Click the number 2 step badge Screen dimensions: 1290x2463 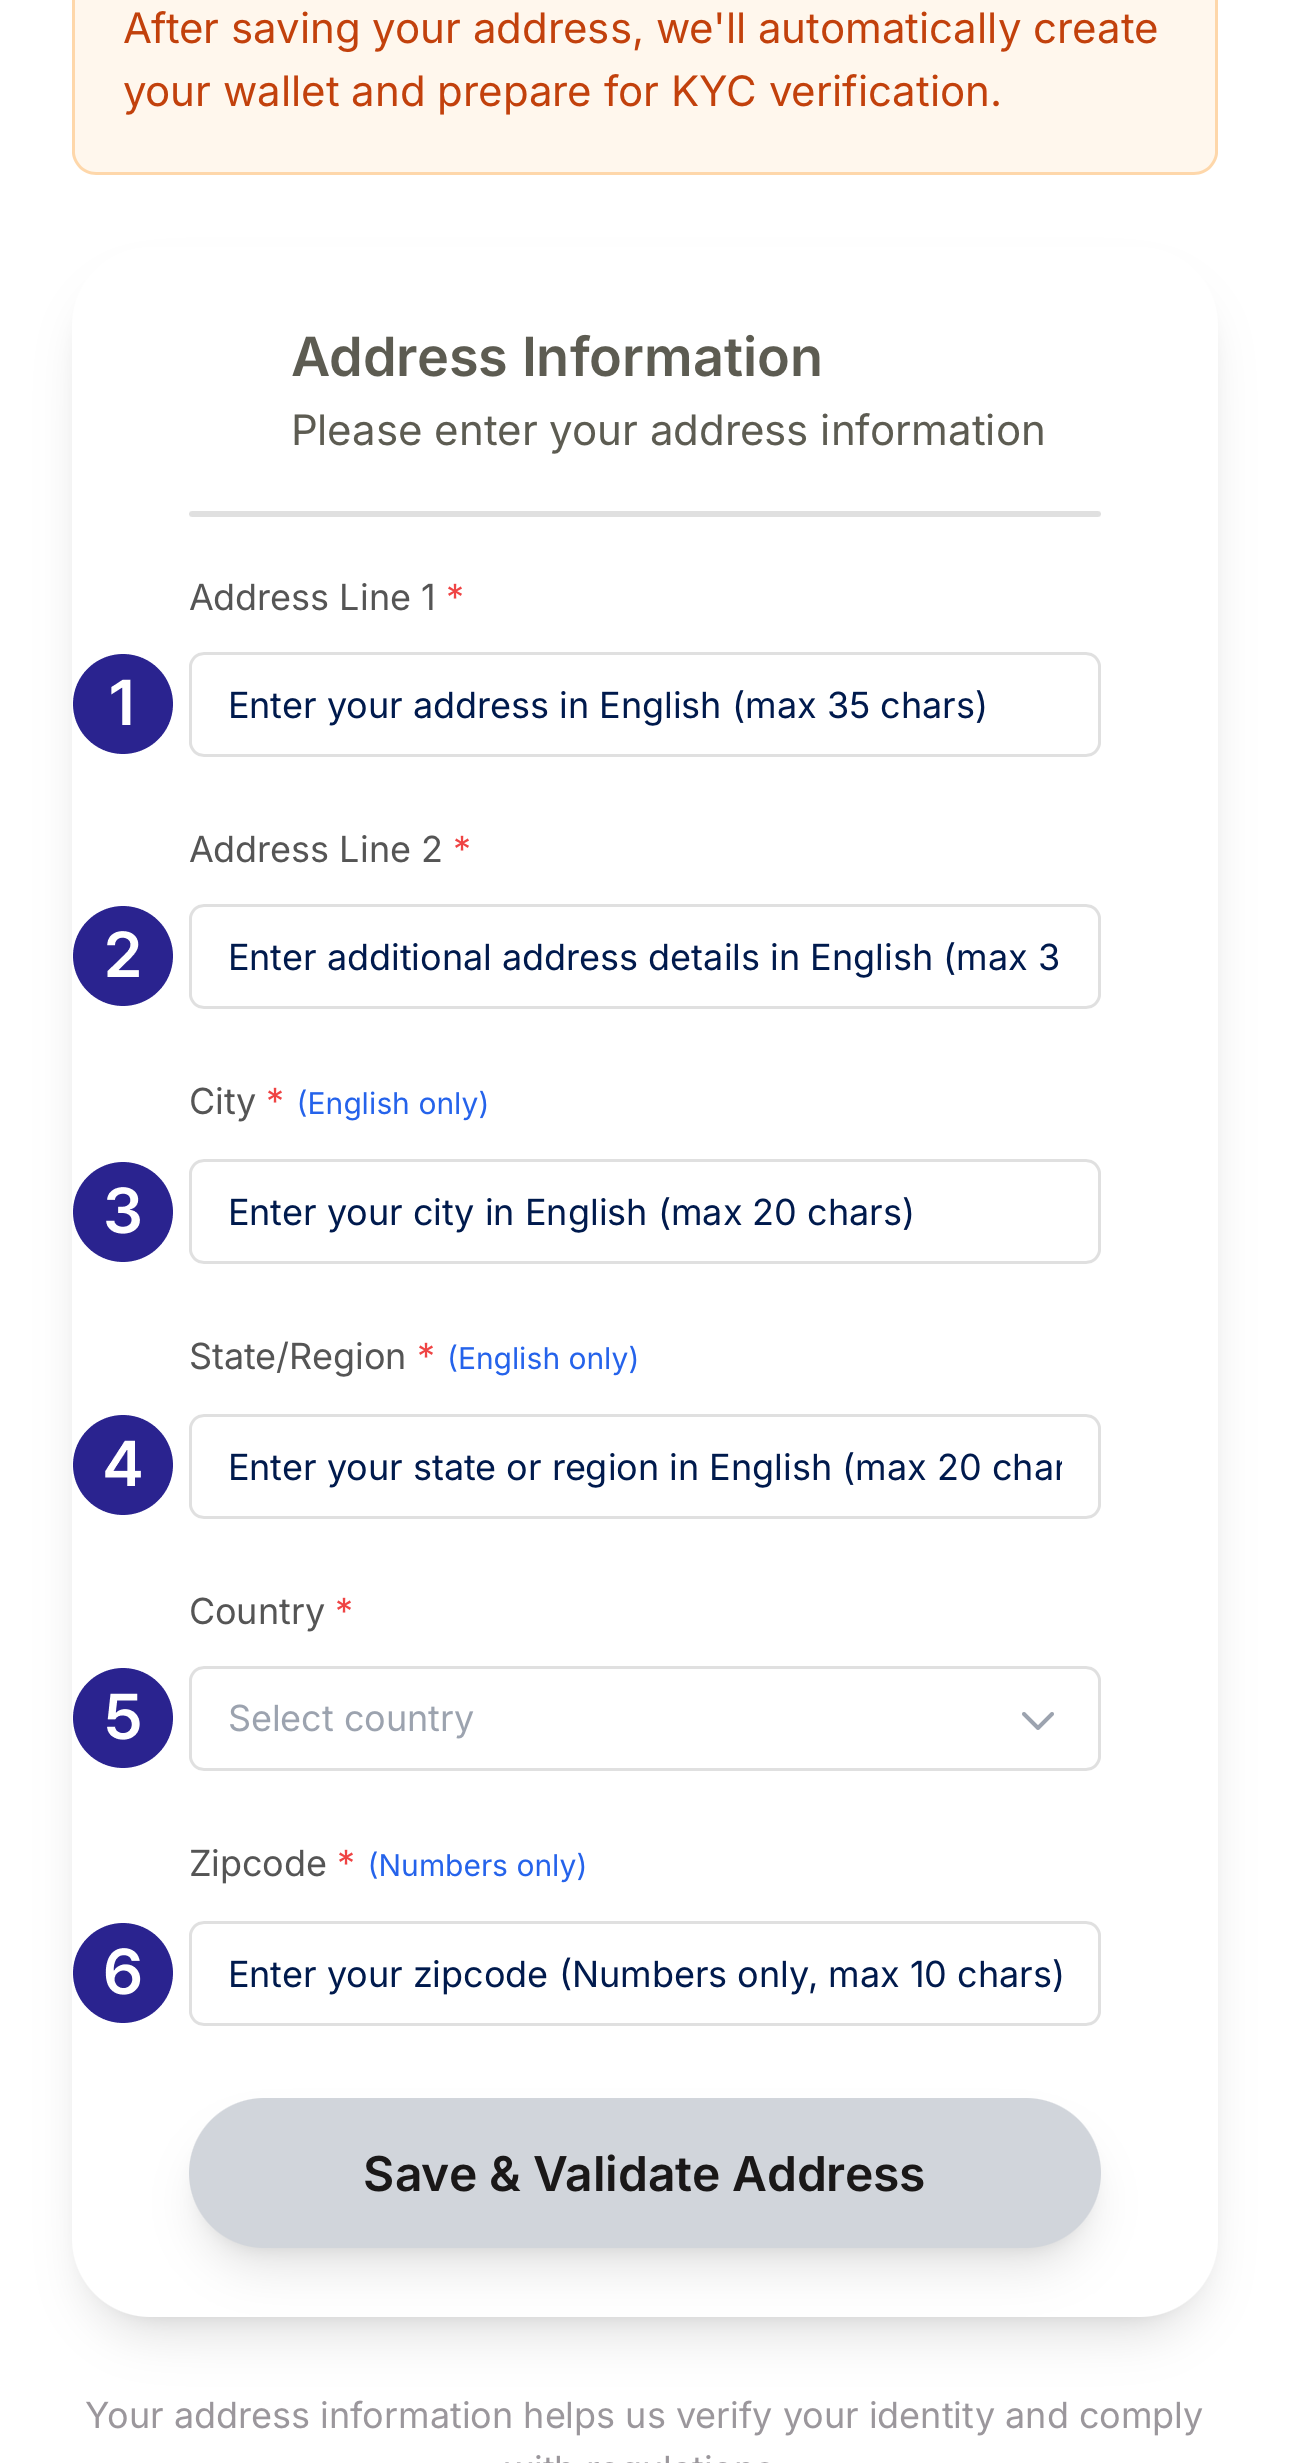coord(123,956)
